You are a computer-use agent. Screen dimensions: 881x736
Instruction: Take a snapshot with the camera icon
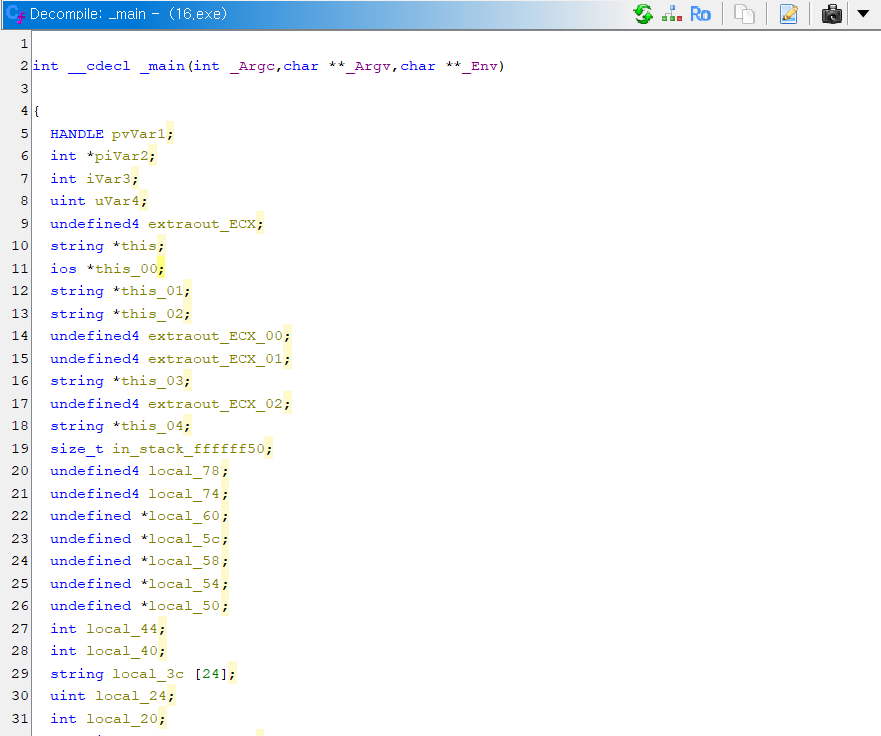[832, 14]
